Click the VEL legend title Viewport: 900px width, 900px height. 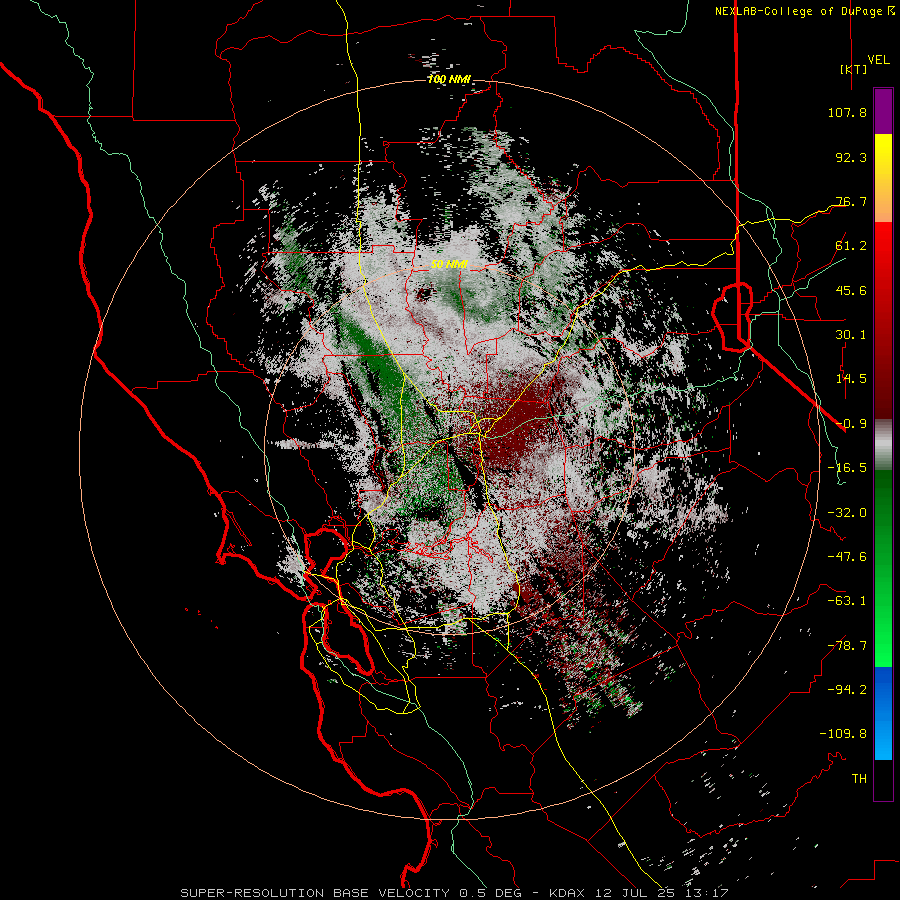pyautogui.click(x=878, y=60)
